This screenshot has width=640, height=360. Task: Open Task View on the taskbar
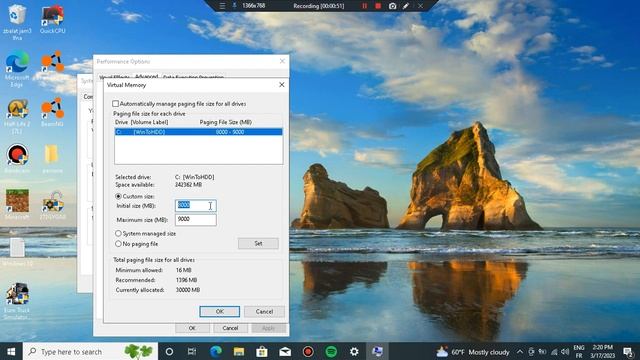[x=192, y=351]
